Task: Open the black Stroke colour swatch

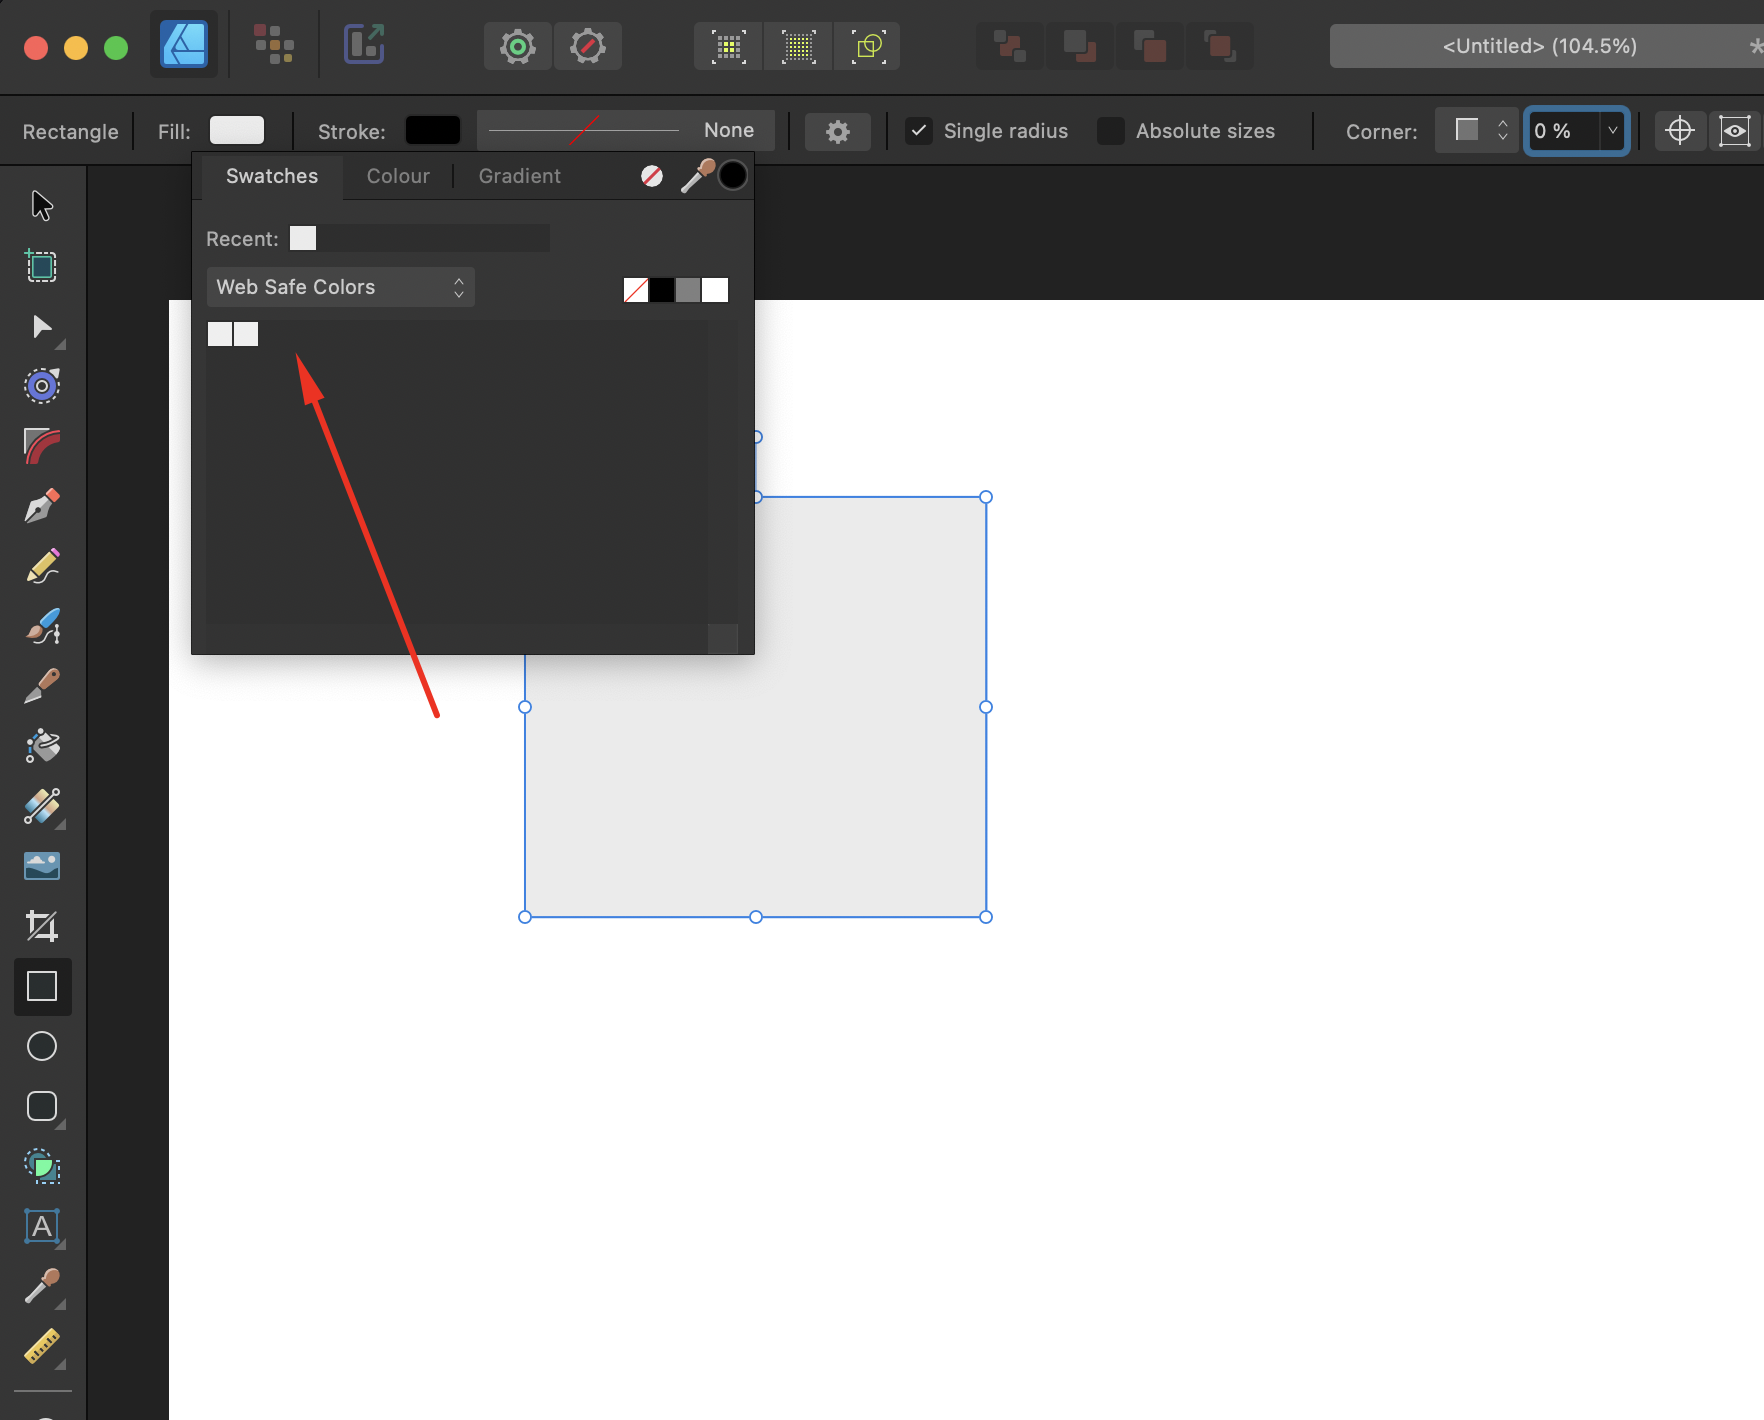Action: (433, 131)
